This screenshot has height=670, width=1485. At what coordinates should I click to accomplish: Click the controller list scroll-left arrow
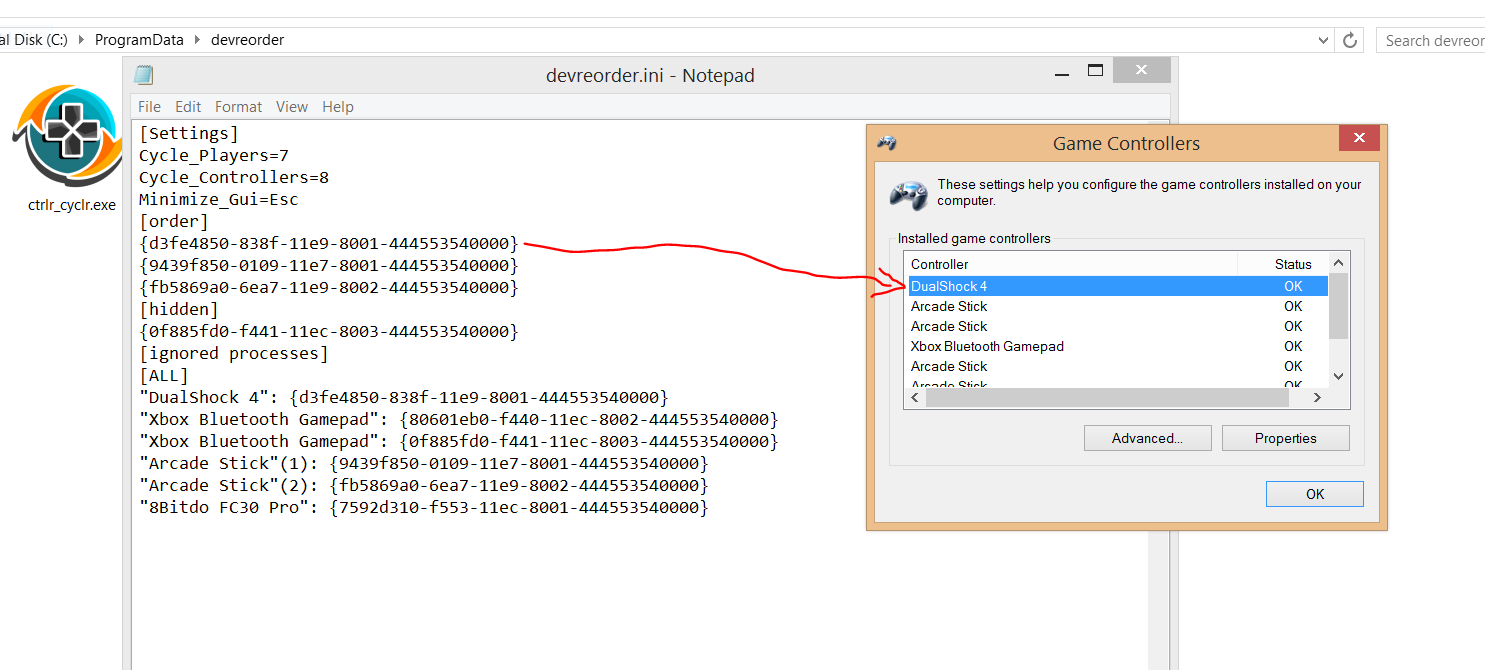(x=914, y=397)
